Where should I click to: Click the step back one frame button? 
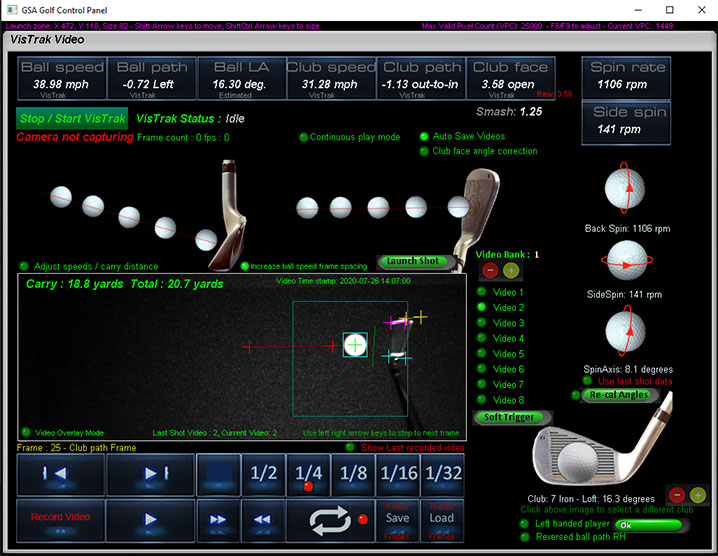[60, 474]
